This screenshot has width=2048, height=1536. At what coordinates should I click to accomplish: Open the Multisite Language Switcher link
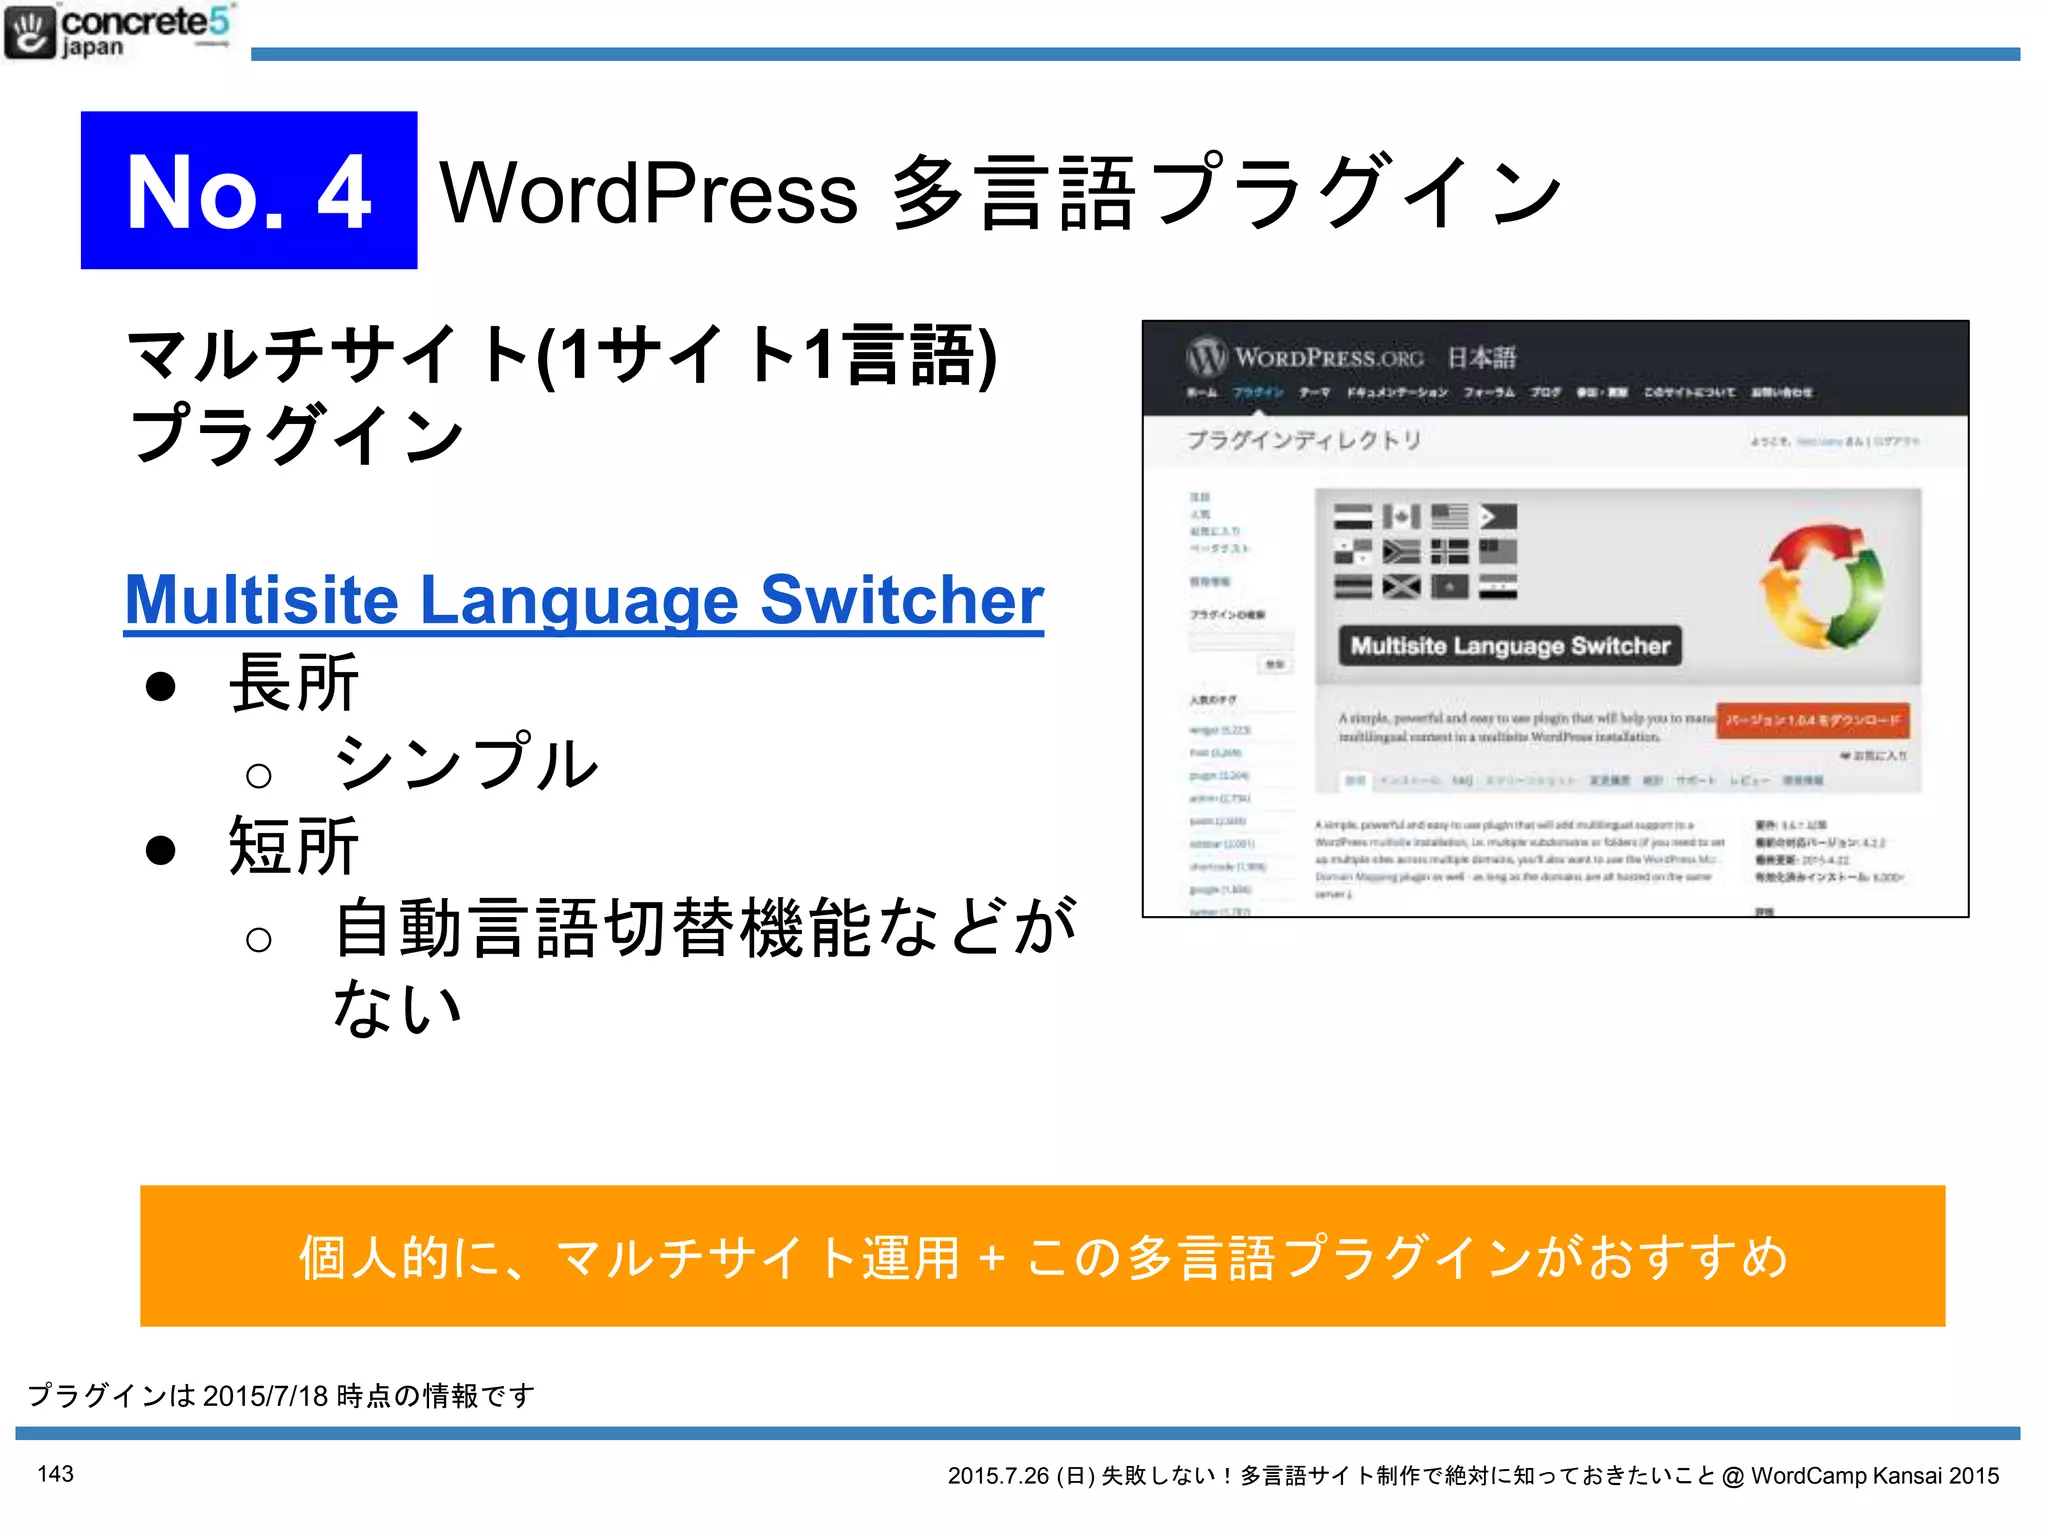pos(584,600)
